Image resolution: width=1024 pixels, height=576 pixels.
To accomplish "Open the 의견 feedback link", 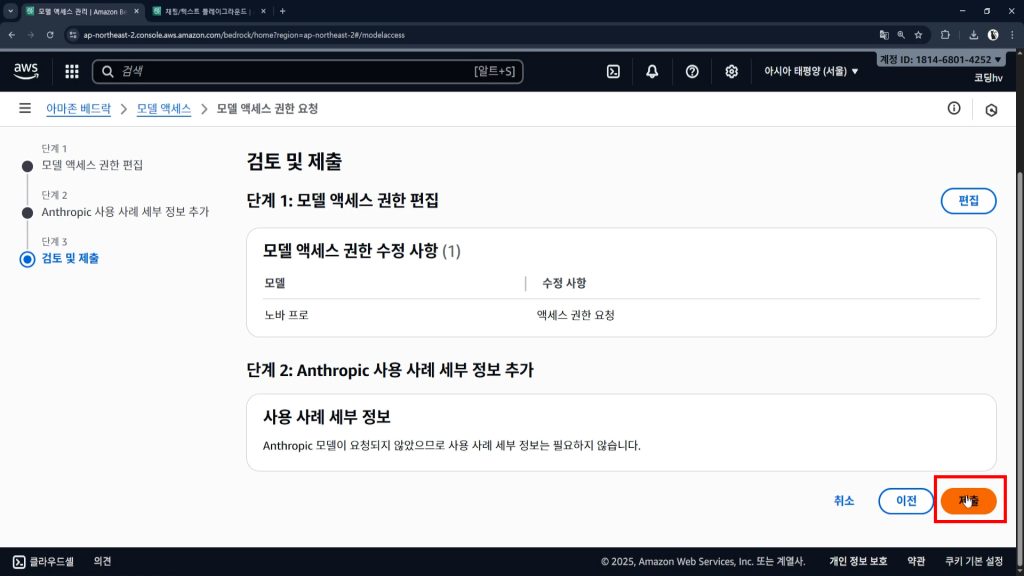I will pos(103,562).
